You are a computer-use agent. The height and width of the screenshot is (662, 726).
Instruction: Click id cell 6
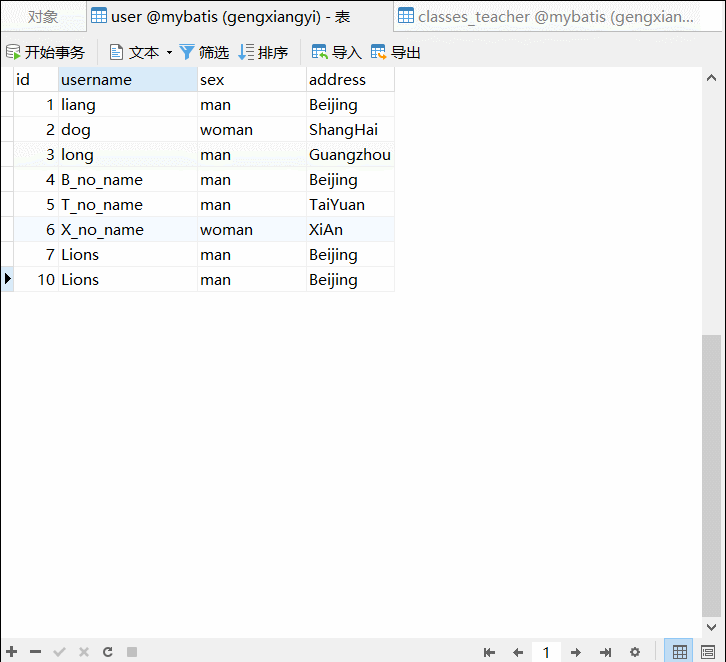click(36, 230)
